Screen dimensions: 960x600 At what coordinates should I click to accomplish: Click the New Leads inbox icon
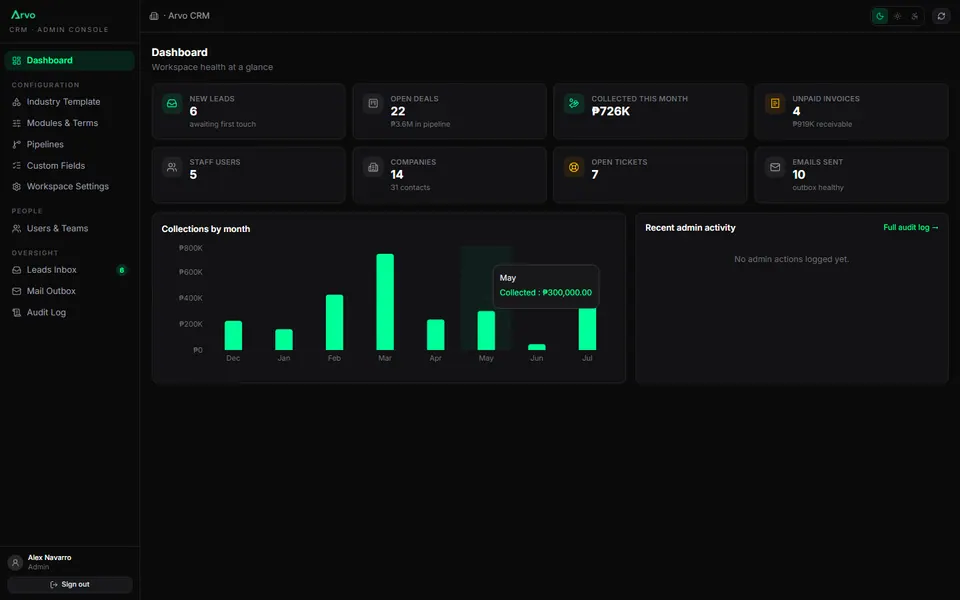click(172, 103)
